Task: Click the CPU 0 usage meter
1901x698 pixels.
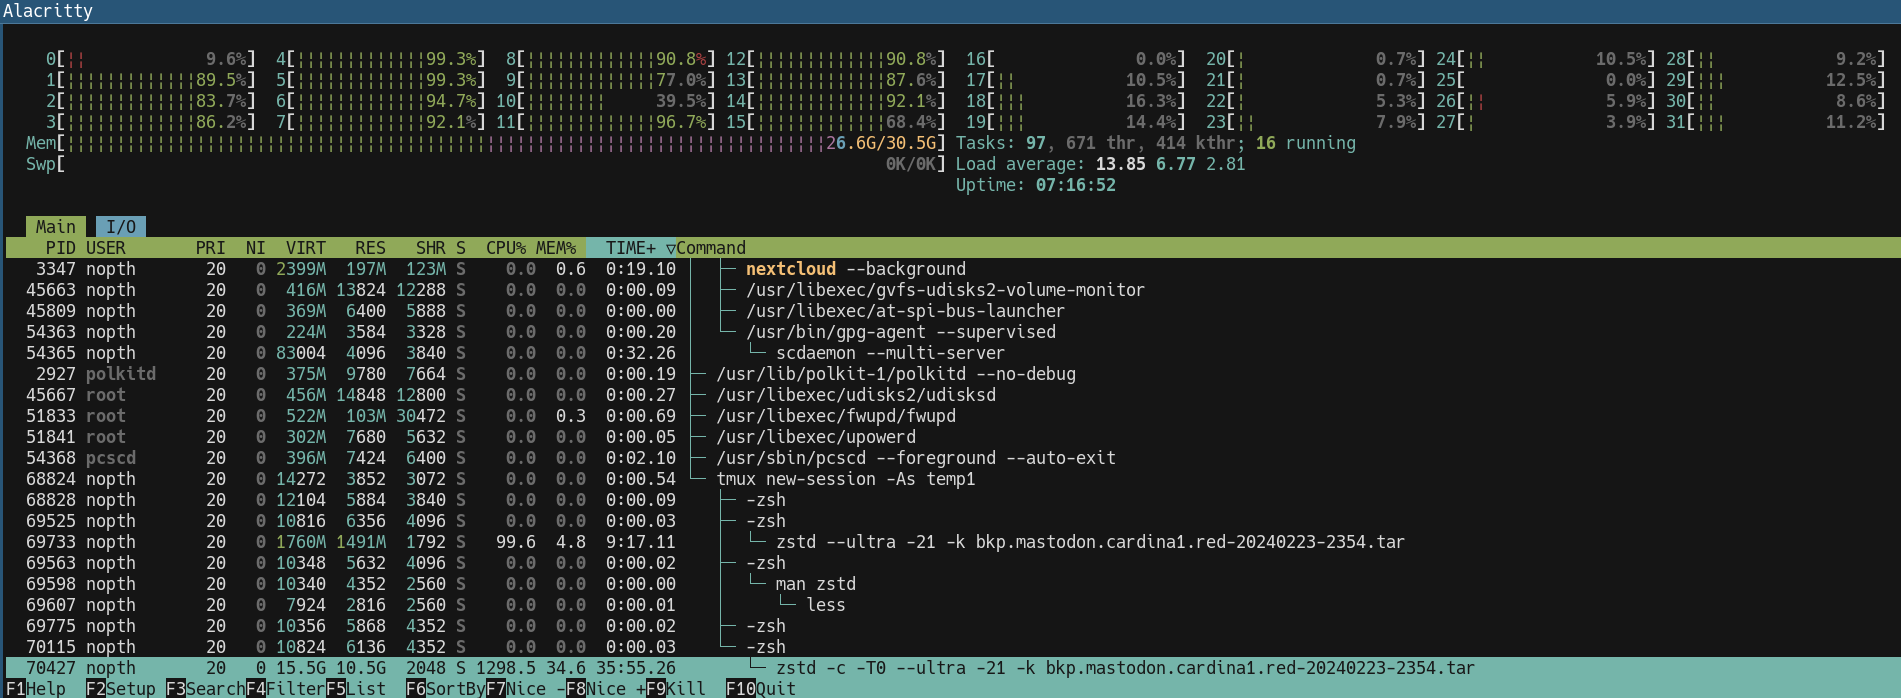Action: (151, 59)
